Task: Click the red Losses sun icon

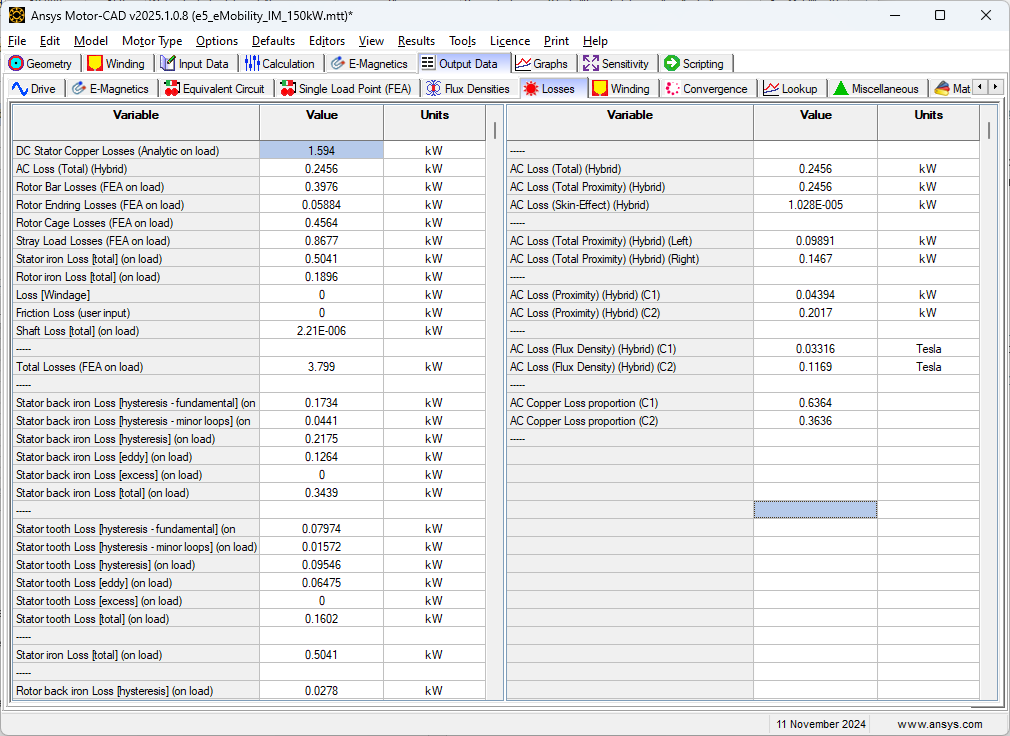Action: pos(531,88)
